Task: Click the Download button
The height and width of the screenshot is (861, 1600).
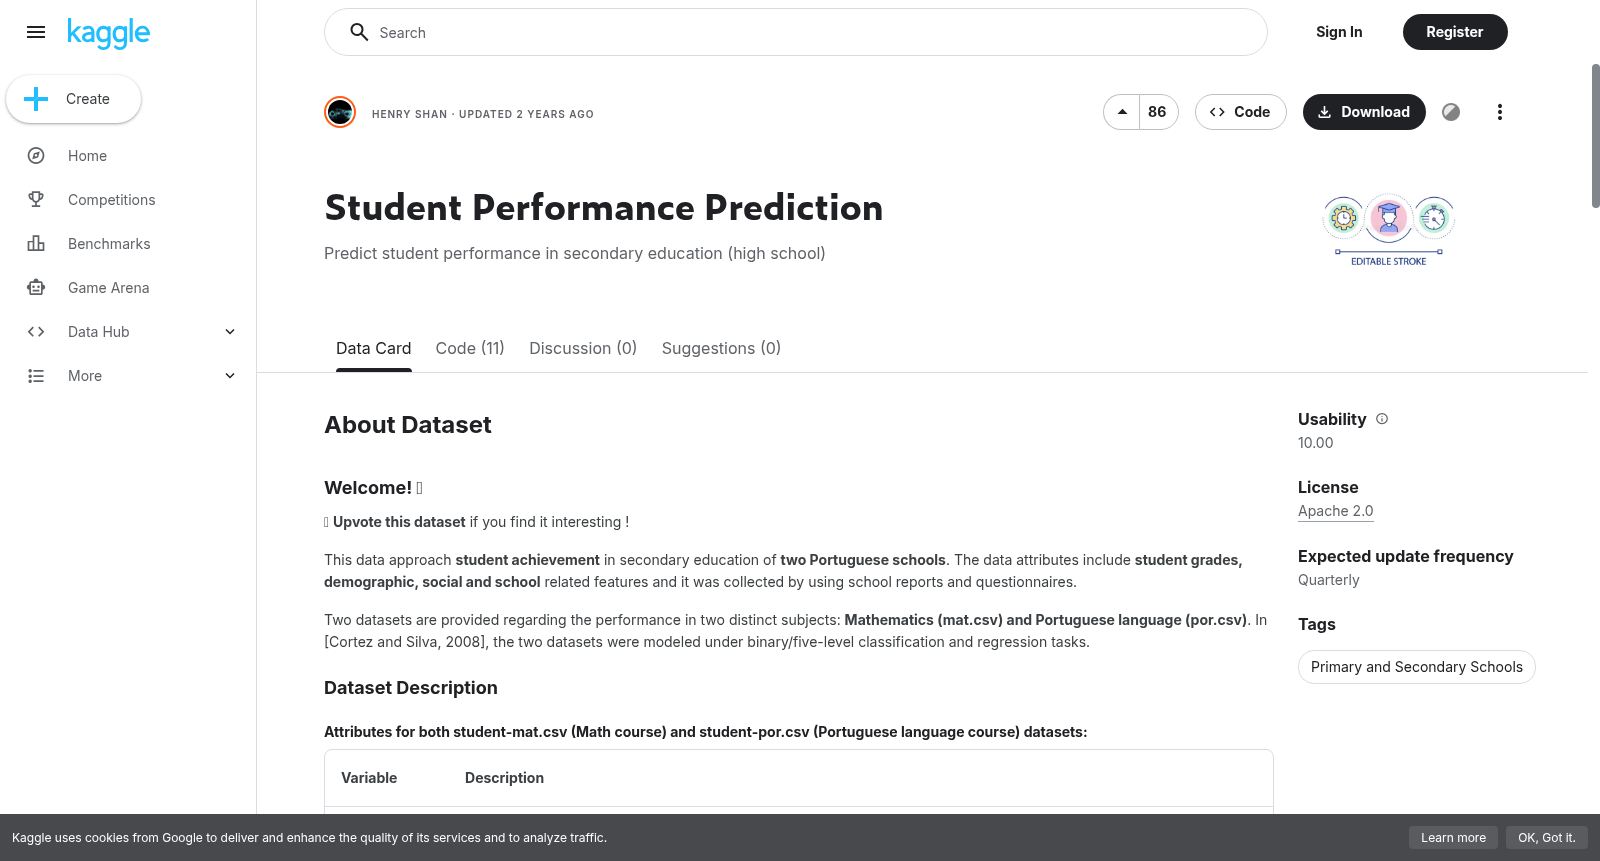Action: tap(1364, 112)
